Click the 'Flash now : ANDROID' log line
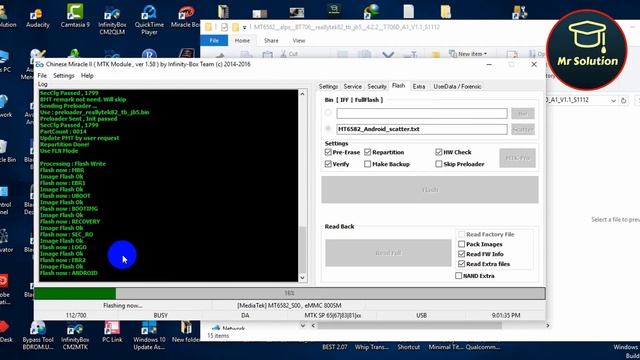The width and height of the screenshot is (640, 360). [69, 273]
